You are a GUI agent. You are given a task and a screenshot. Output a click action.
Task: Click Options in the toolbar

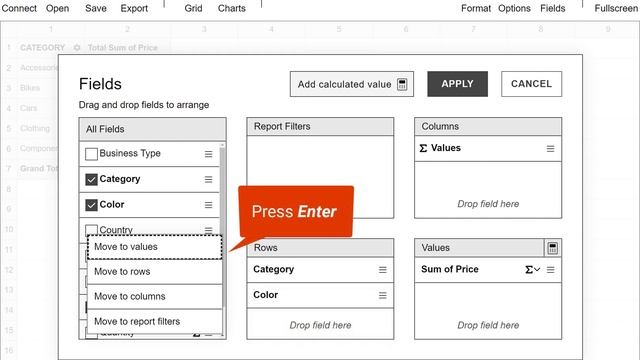[x=514, y=8]
